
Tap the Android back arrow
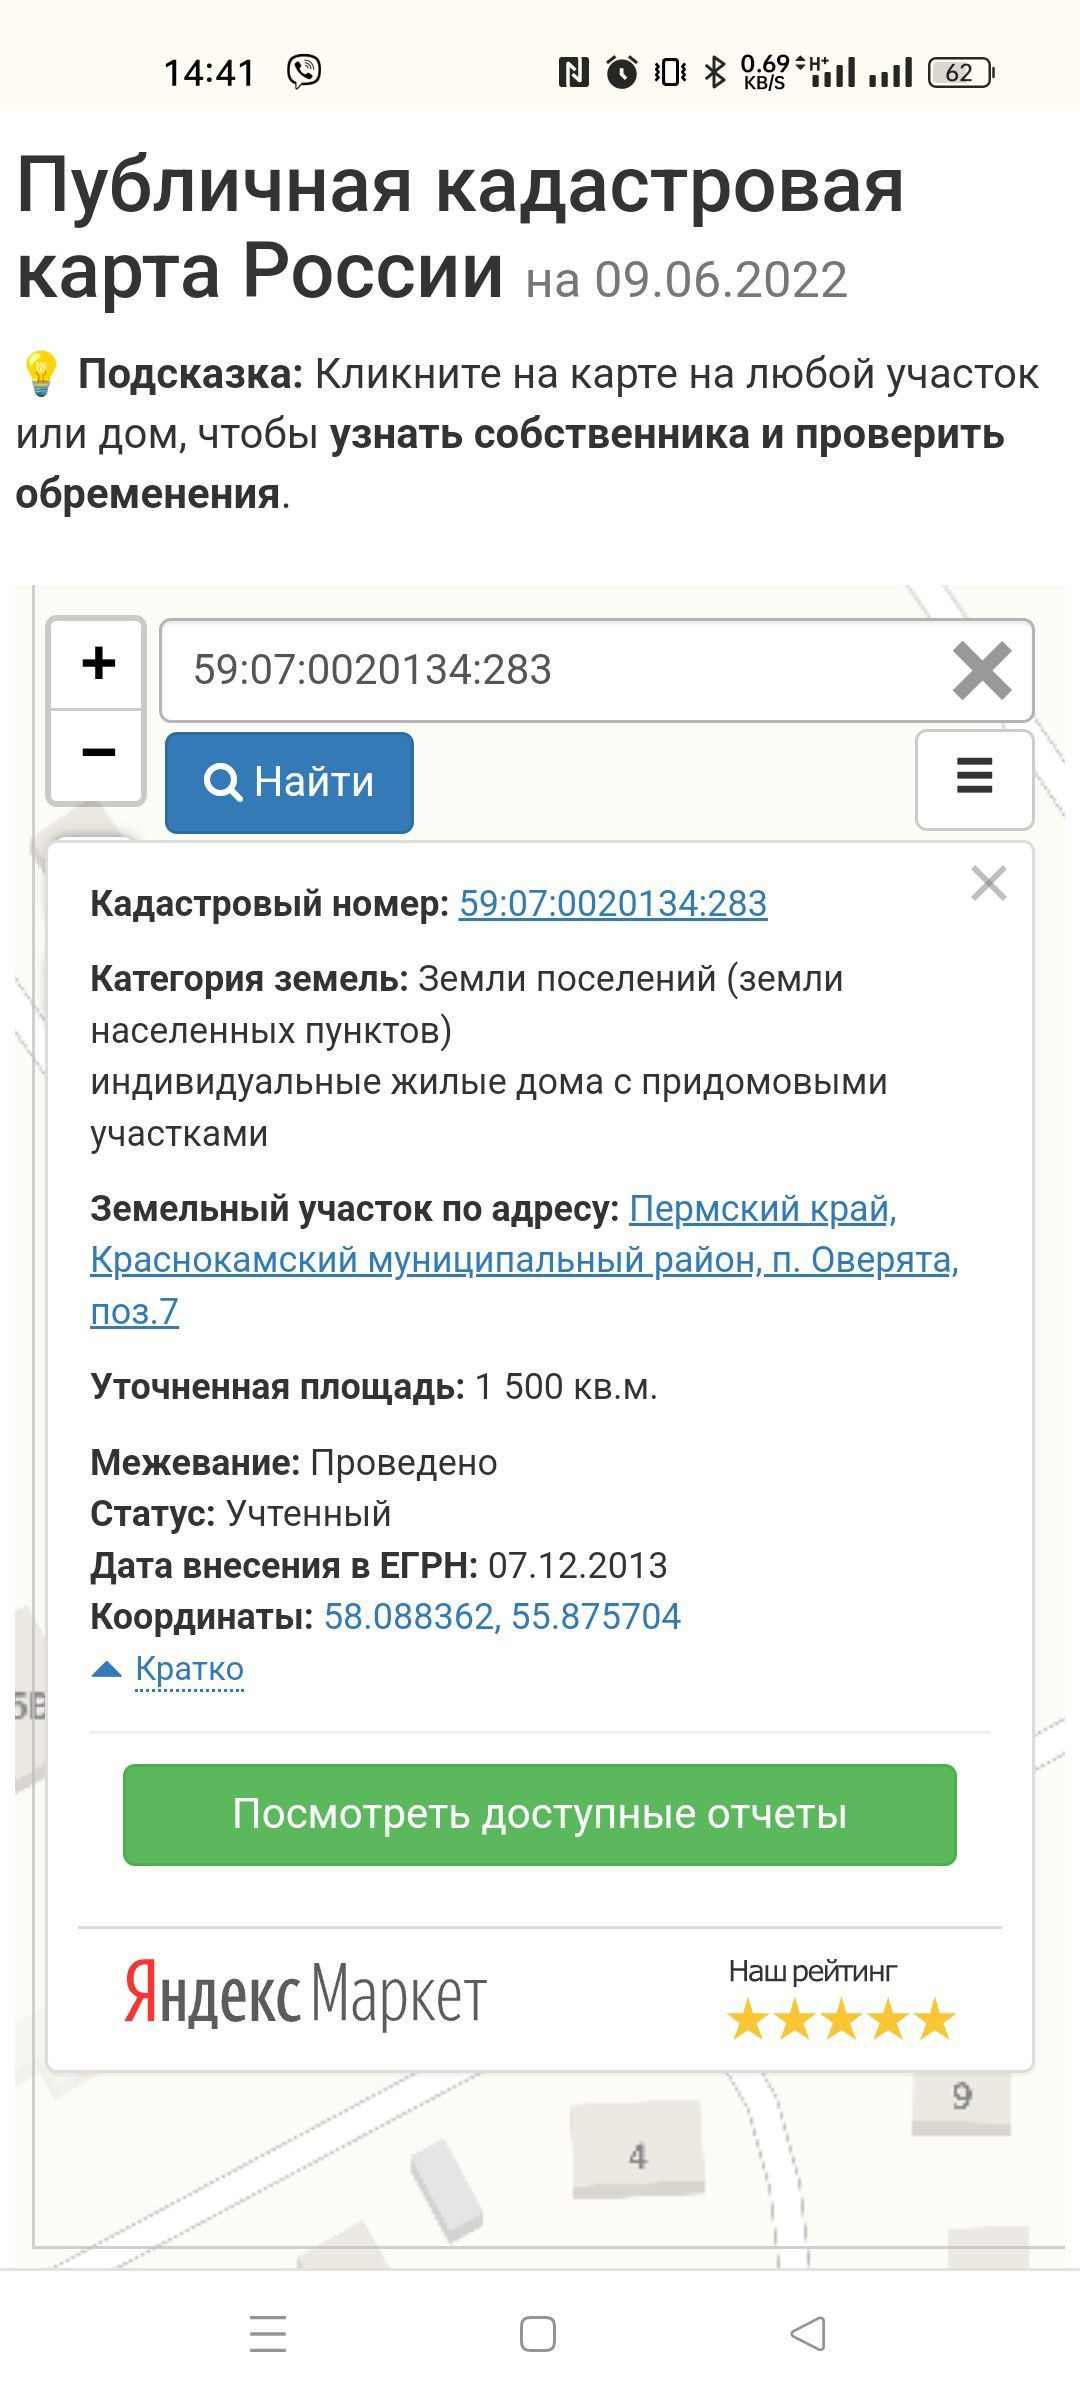coord(808,2334)
